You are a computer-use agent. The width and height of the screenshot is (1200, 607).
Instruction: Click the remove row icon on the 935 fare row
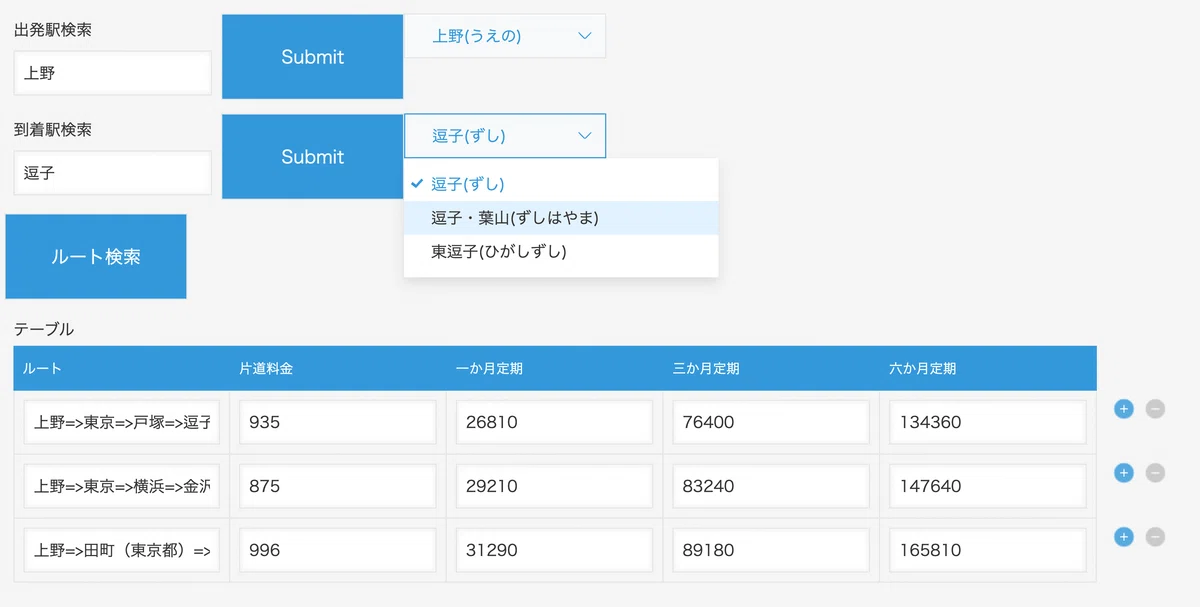(x=1155, y=409)
